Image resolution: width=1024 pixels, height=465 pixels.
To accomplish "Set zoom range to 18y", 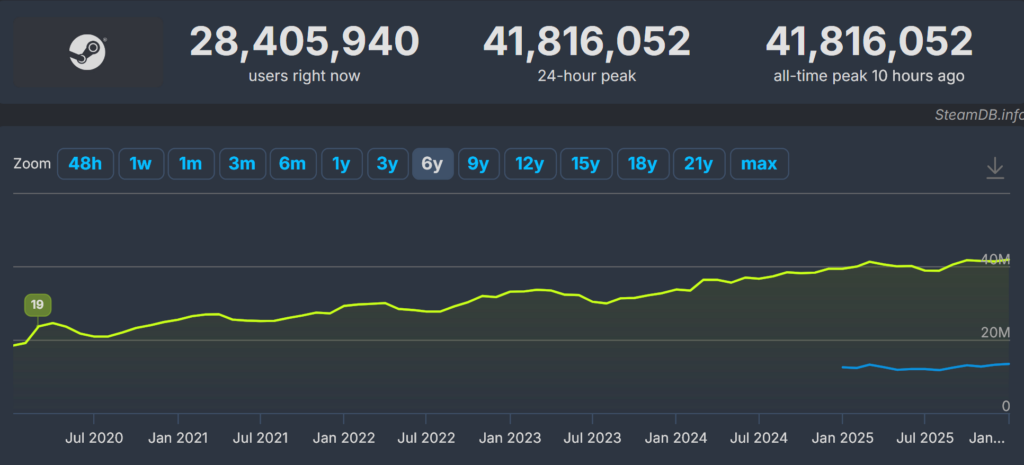I will (643, 164).
